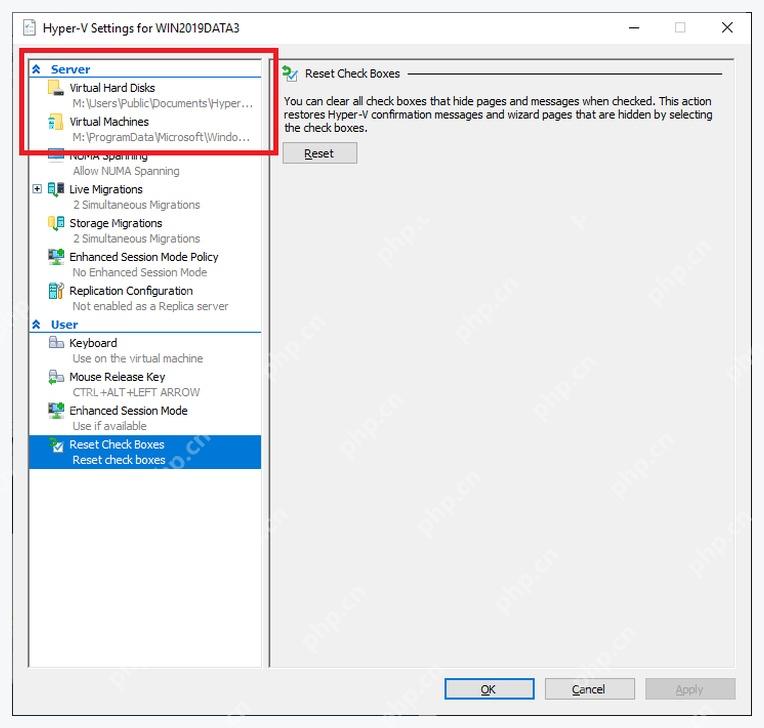Select the Keyboard user setting

click(x=93, y=343)
